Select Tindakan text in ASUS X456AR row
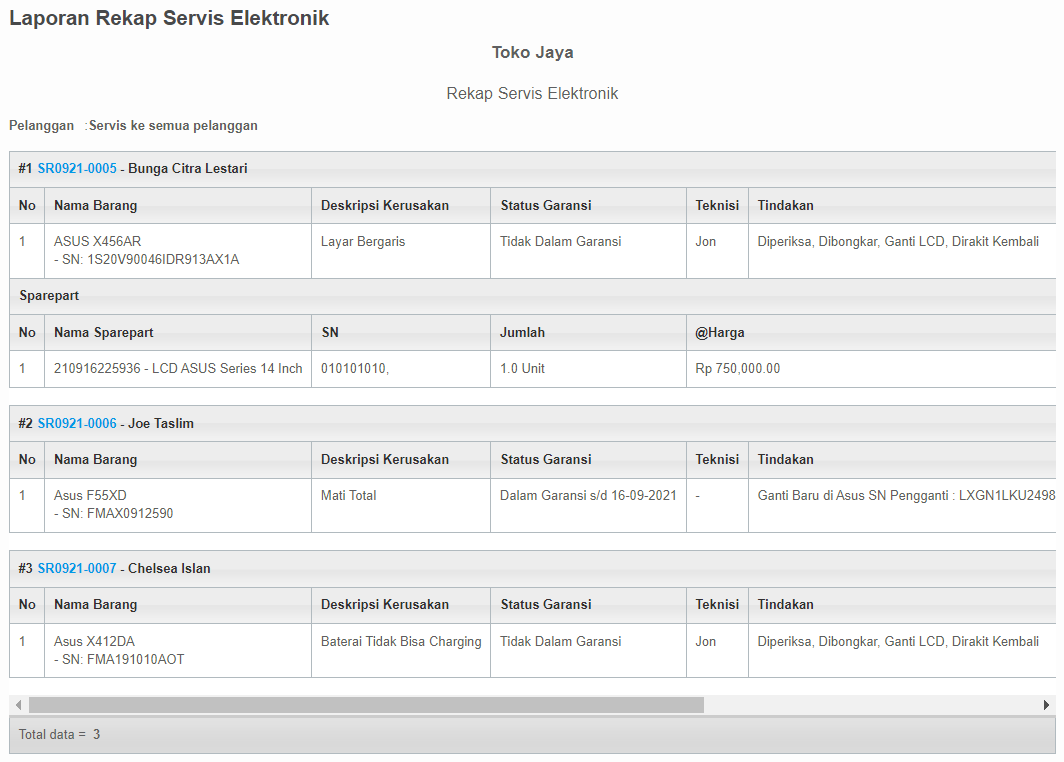Screen dimensions: 1064x762 [x=898, y=242]
